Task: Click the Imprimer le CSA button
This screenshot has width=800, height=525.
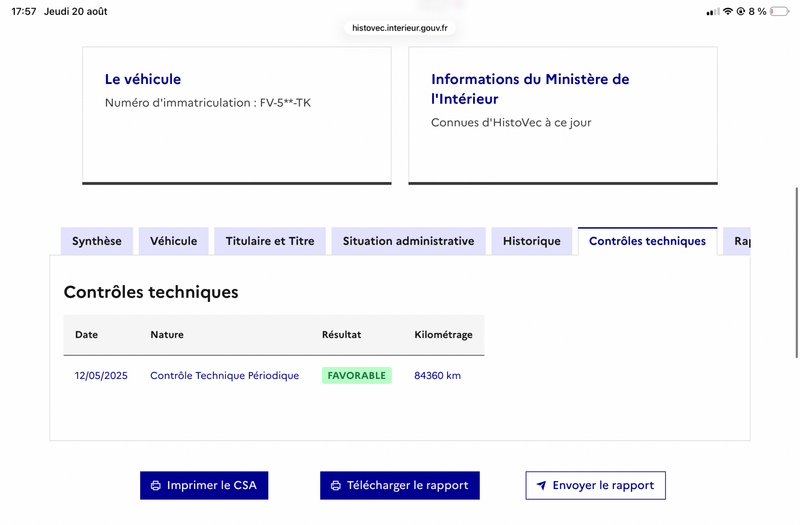Action: pos(204,486)
